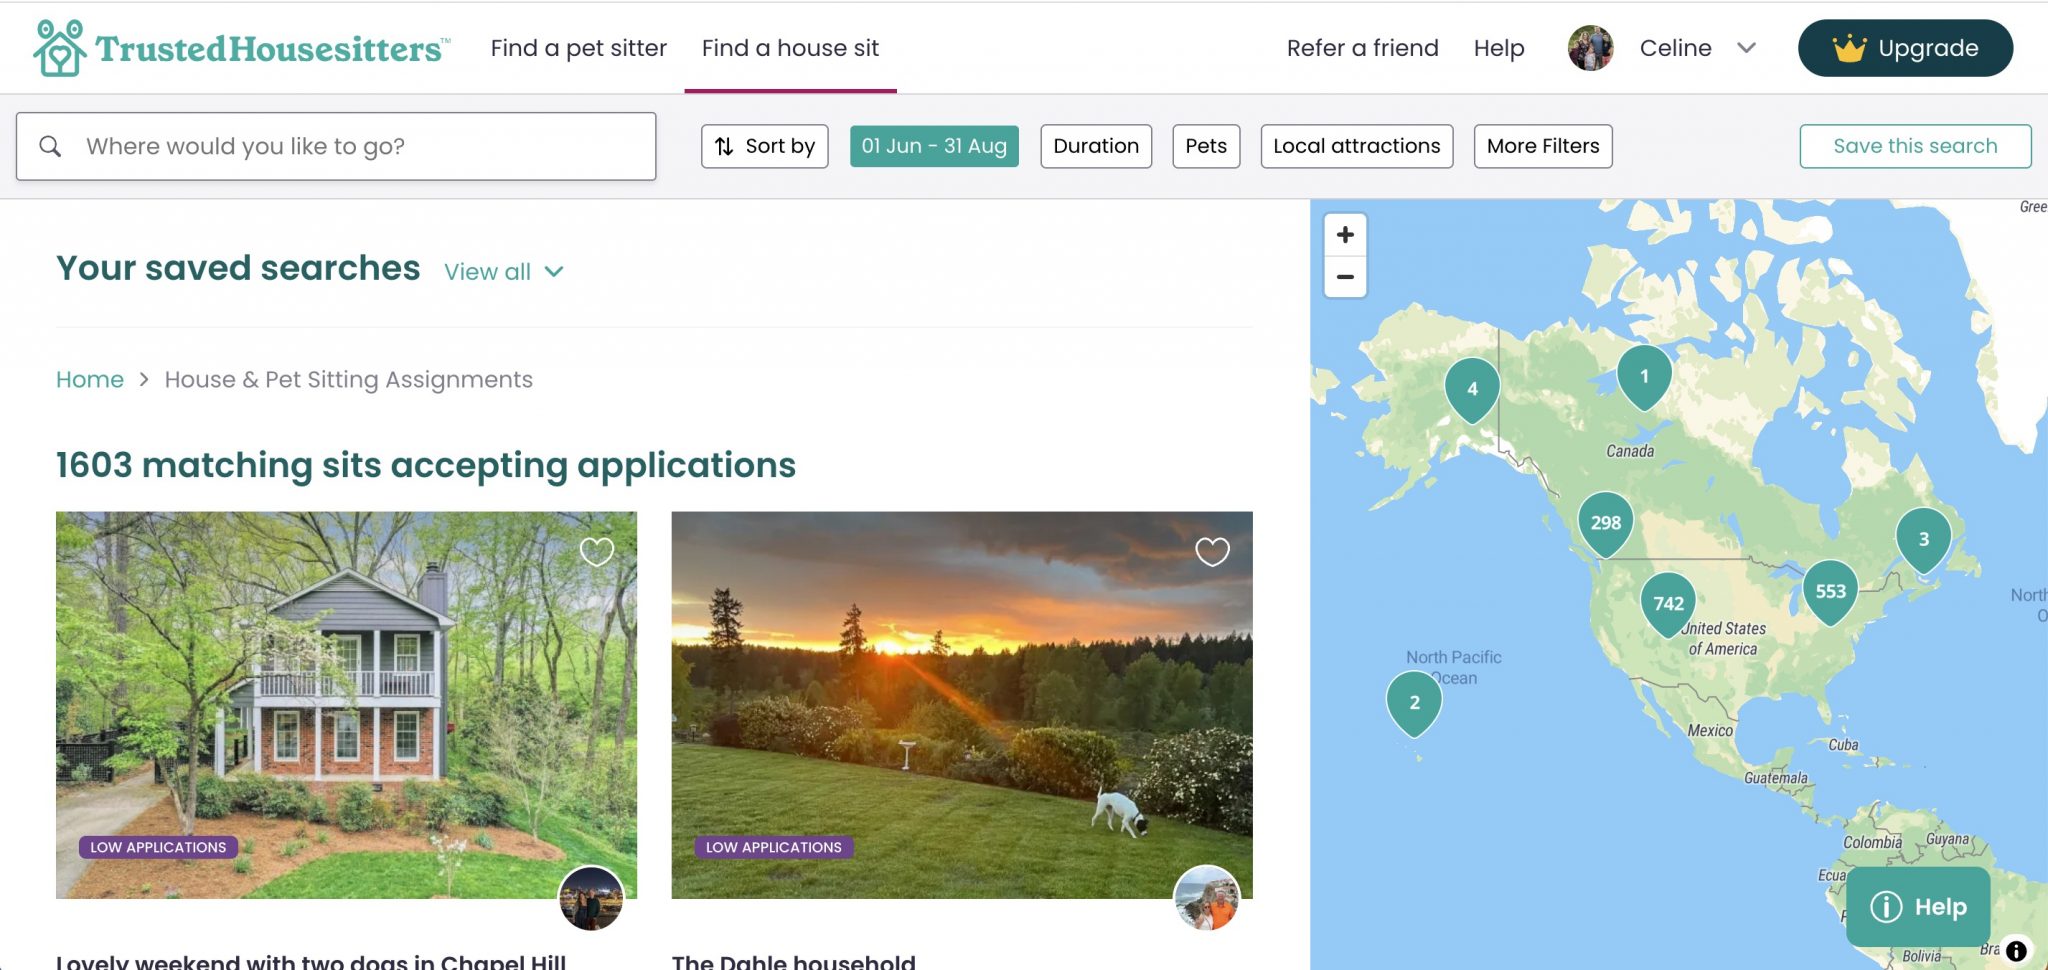The image size is (2048, 970).
Task: Open Find a pet sitter tab
Action: 578,48
